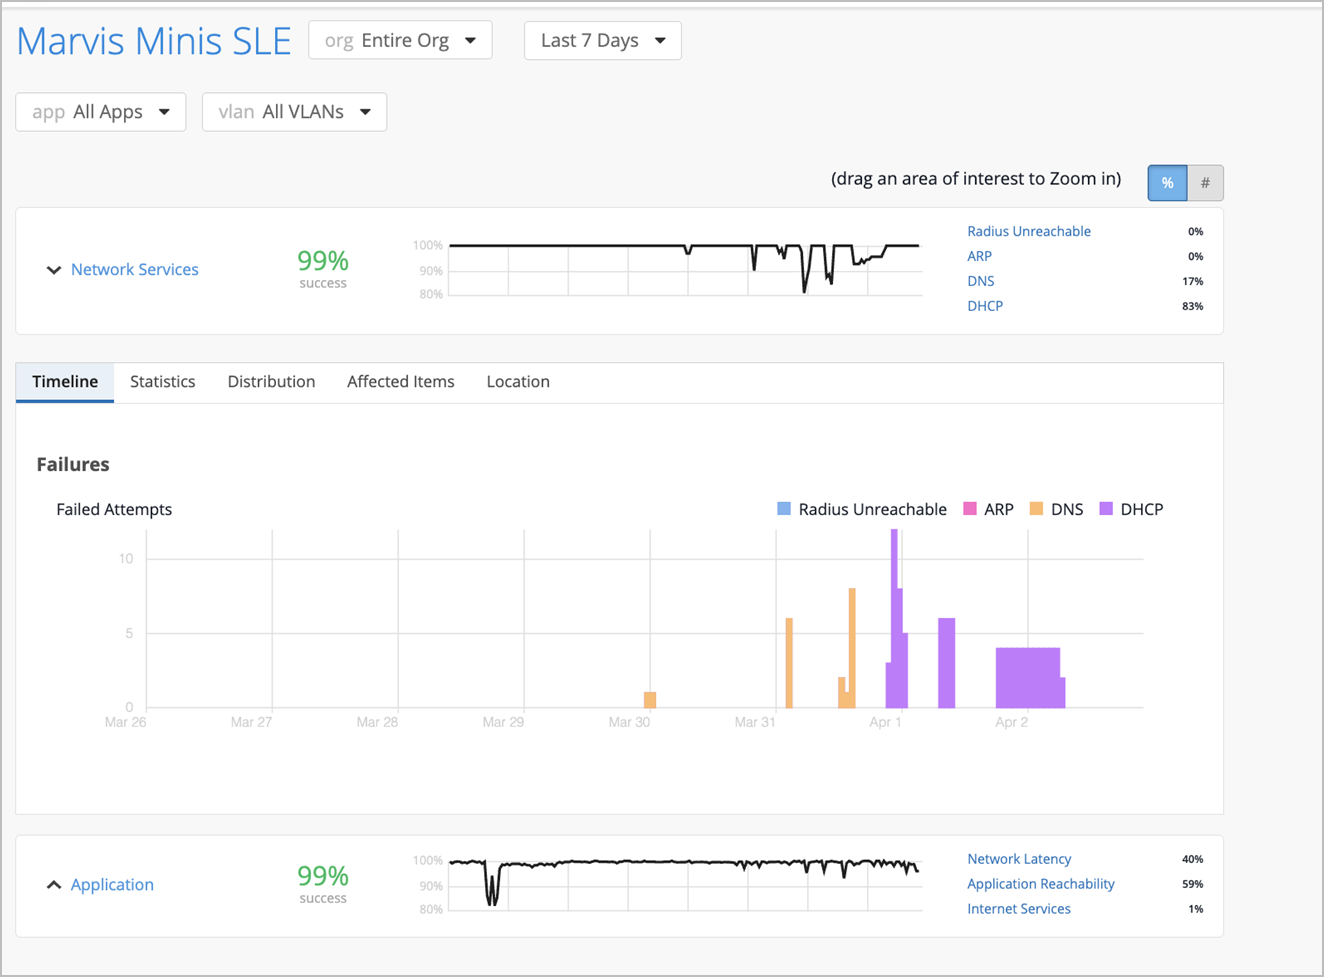Open the Application SLE link
This screenshot has width=1324, height=977.
pos(112,884)
